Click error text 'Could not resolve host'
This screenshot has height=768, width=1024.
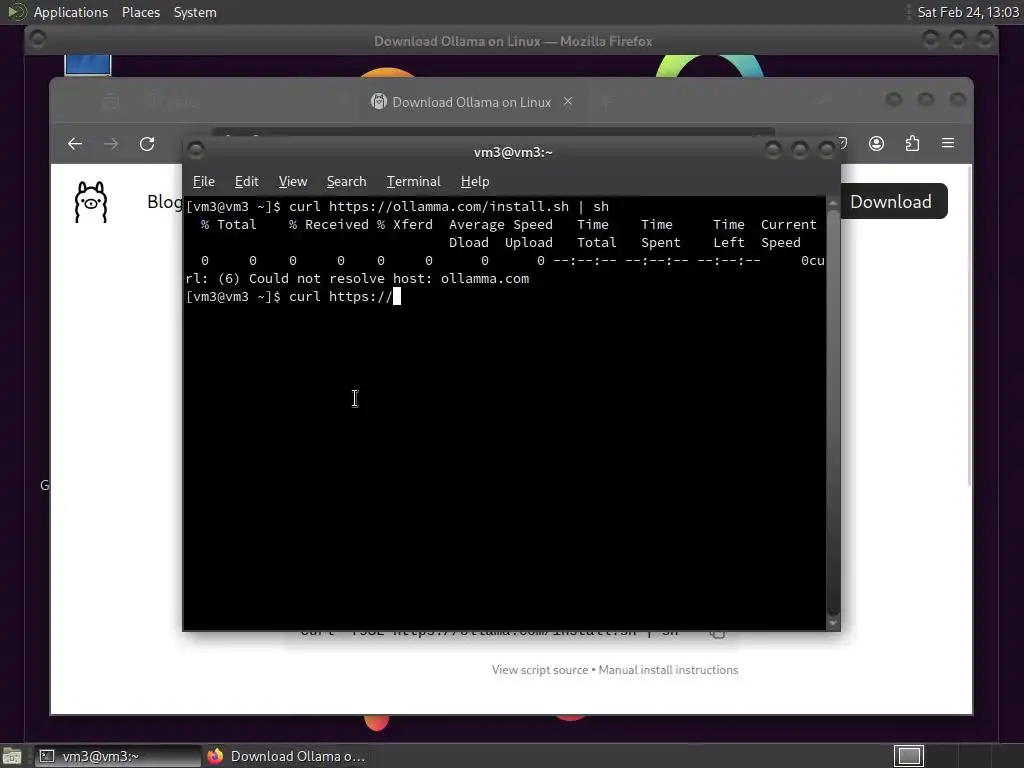(340, 279)
